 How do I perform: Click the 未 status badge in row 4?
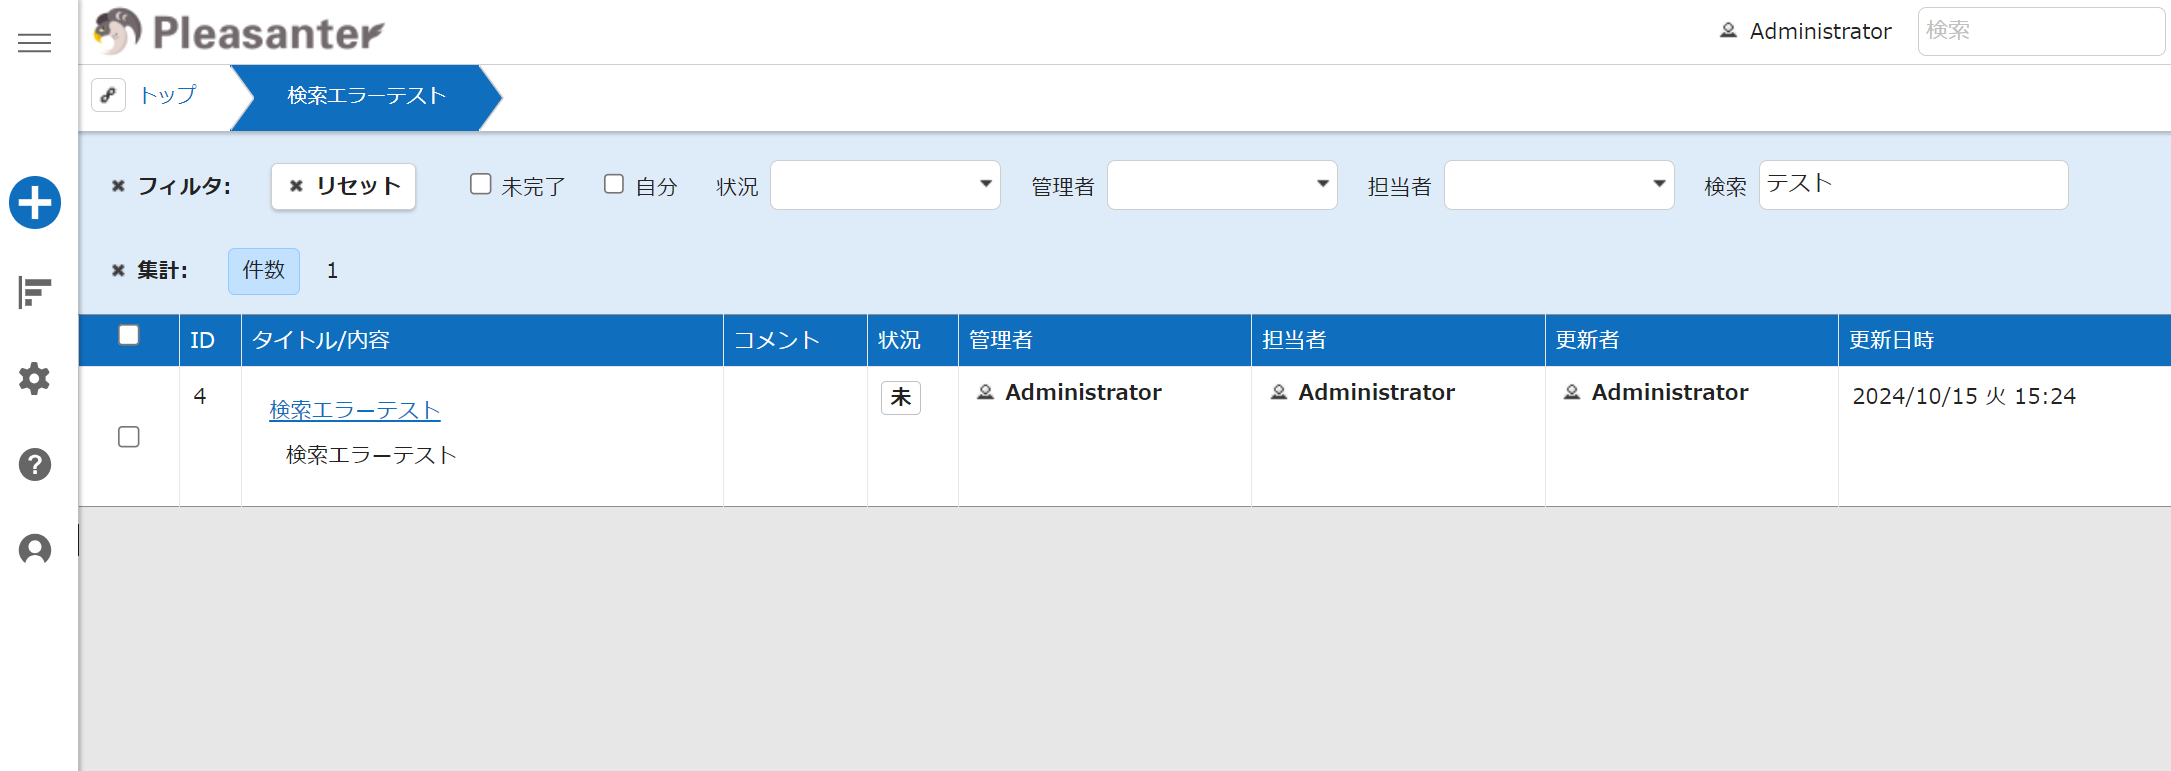[901, 397]
